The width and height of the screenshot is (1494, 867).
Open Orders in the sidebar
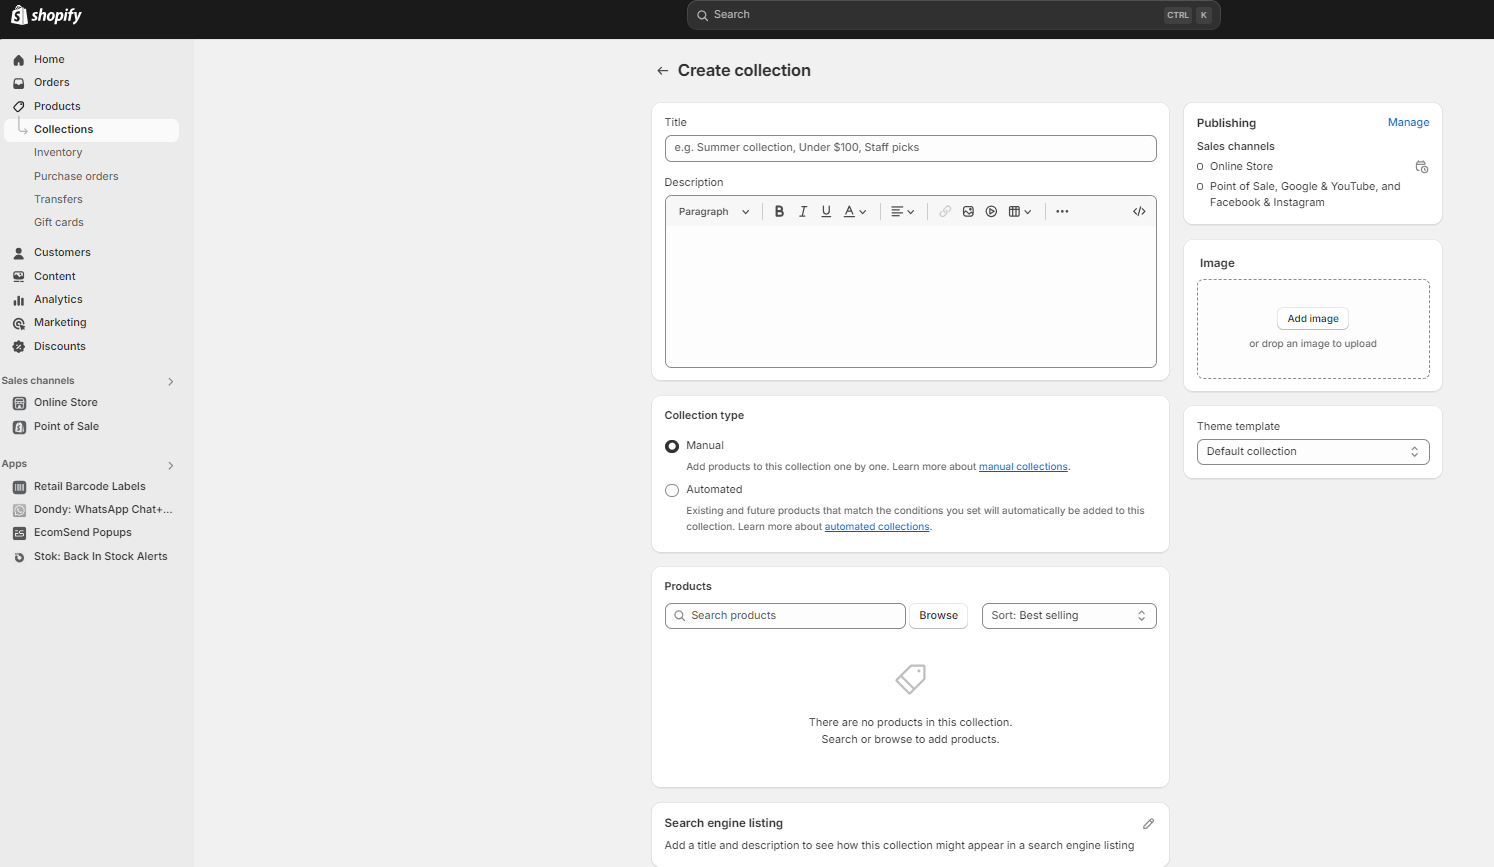click(52, 83)
